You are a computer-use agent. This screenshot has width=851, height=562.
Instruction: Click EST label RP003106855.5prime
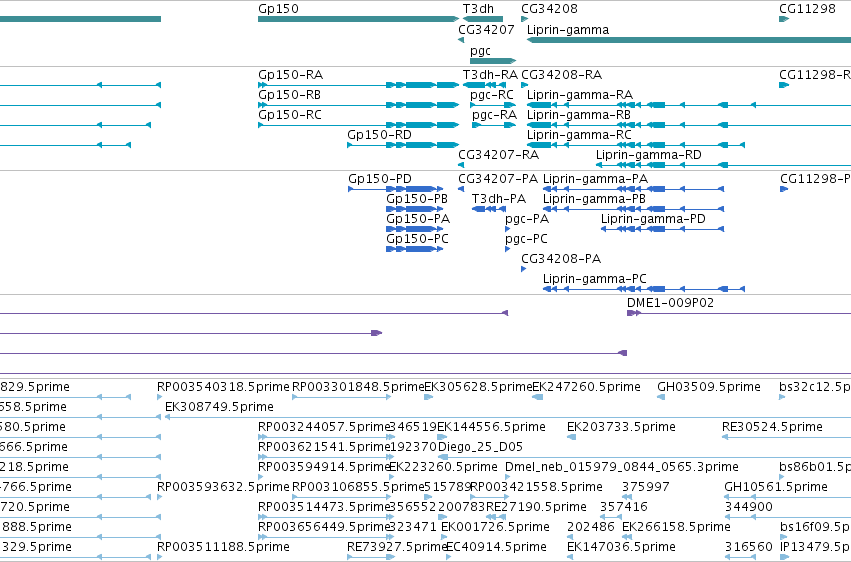click(x=358, y=488)
